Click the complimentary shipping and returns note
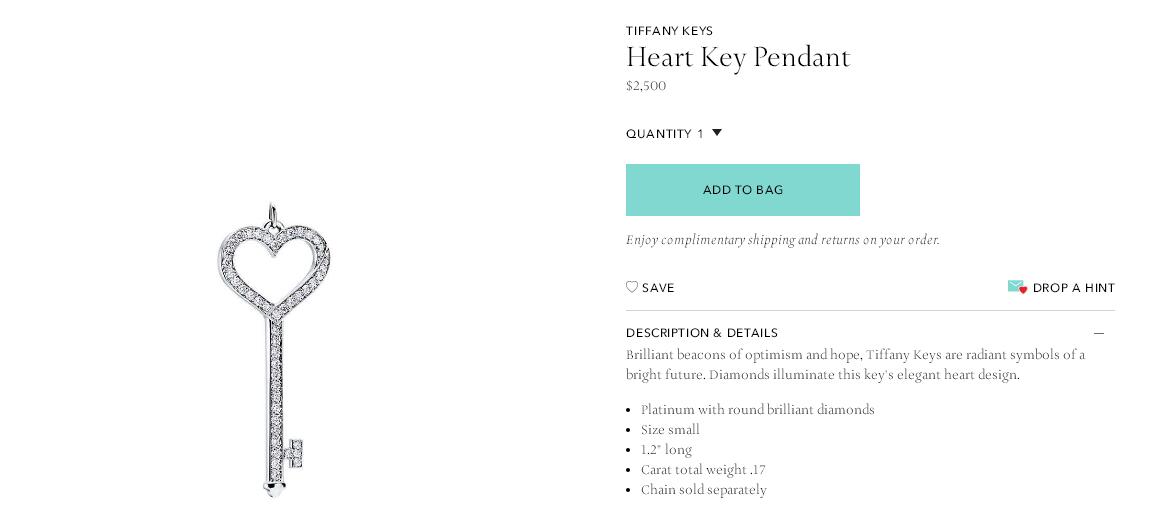Viewport: 1159px width, 525px height. coord(782,240)
